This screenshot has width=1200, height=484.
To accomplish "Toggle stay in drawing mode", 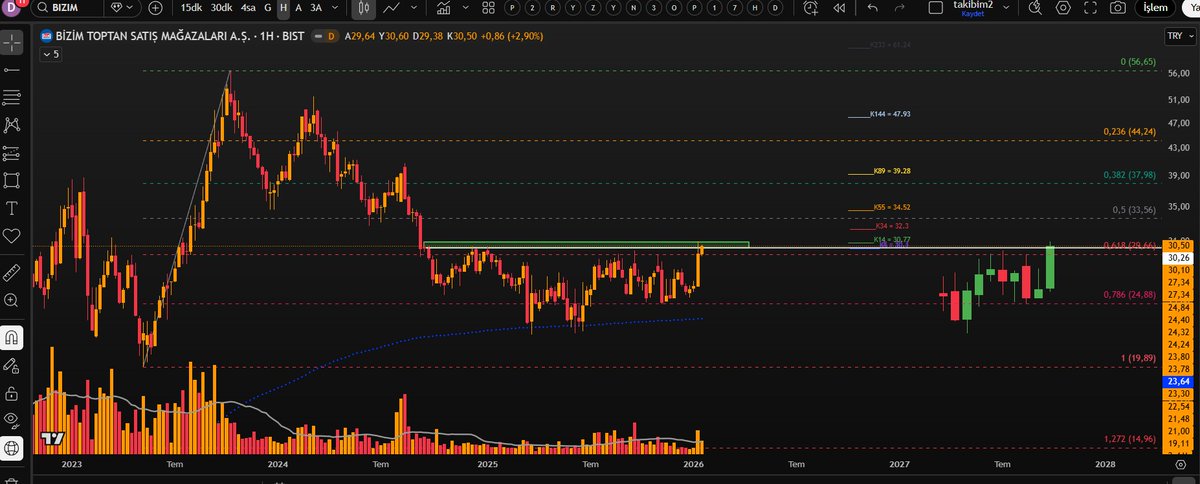I will (13, 365).
